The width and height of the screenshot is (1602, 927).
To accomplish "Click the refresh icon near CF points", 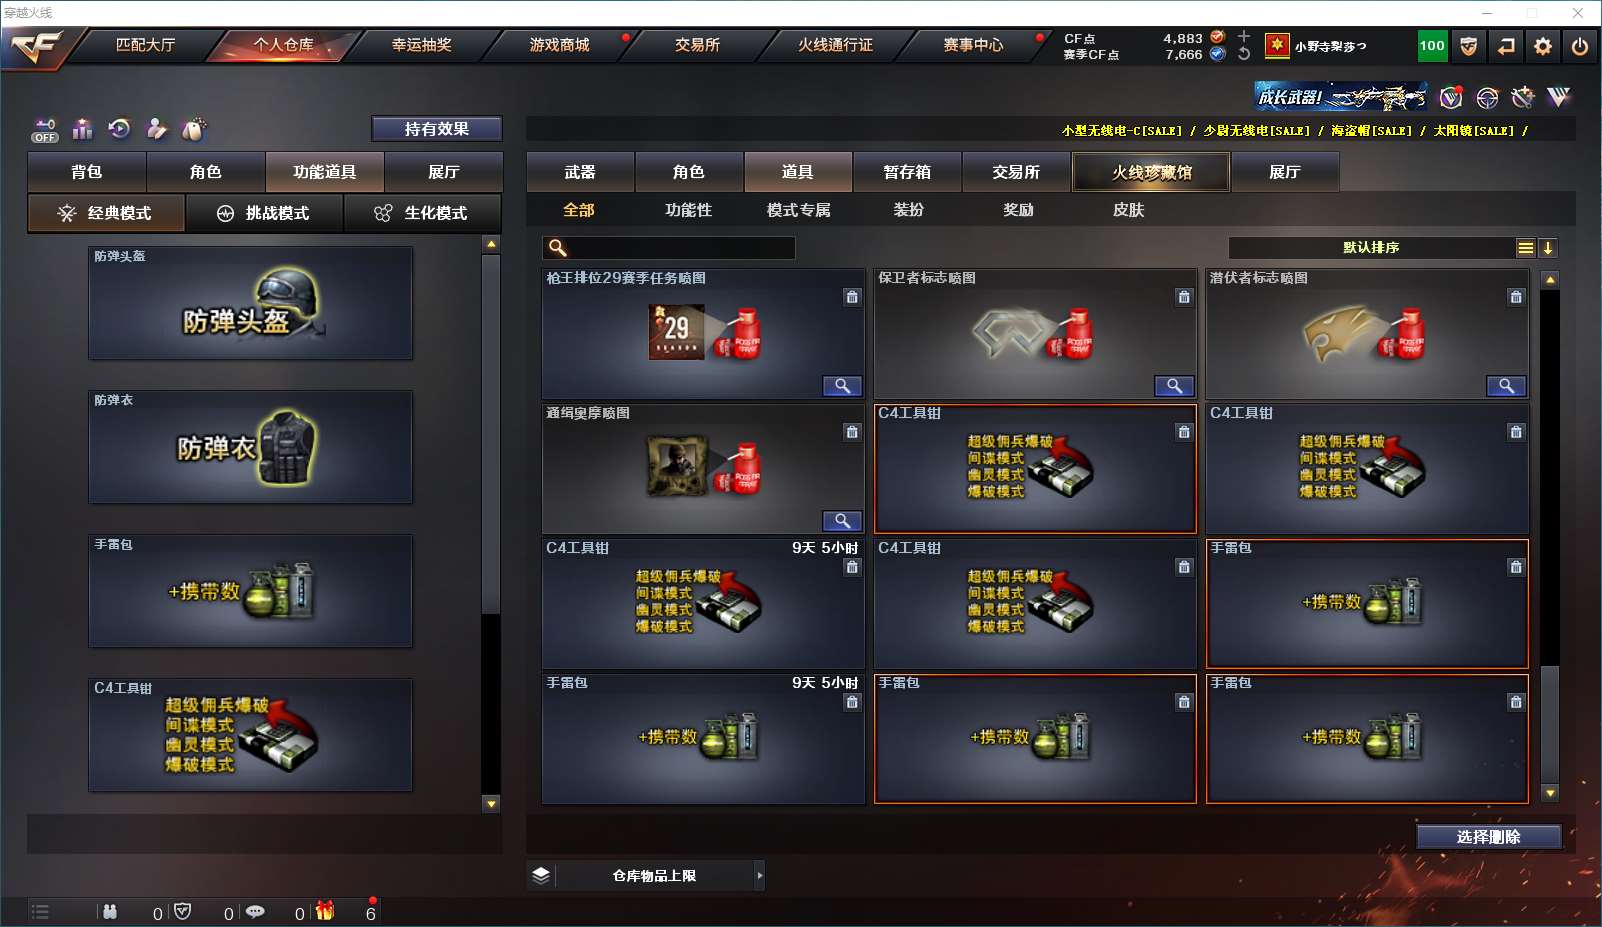I will [x=1244, y=54].
